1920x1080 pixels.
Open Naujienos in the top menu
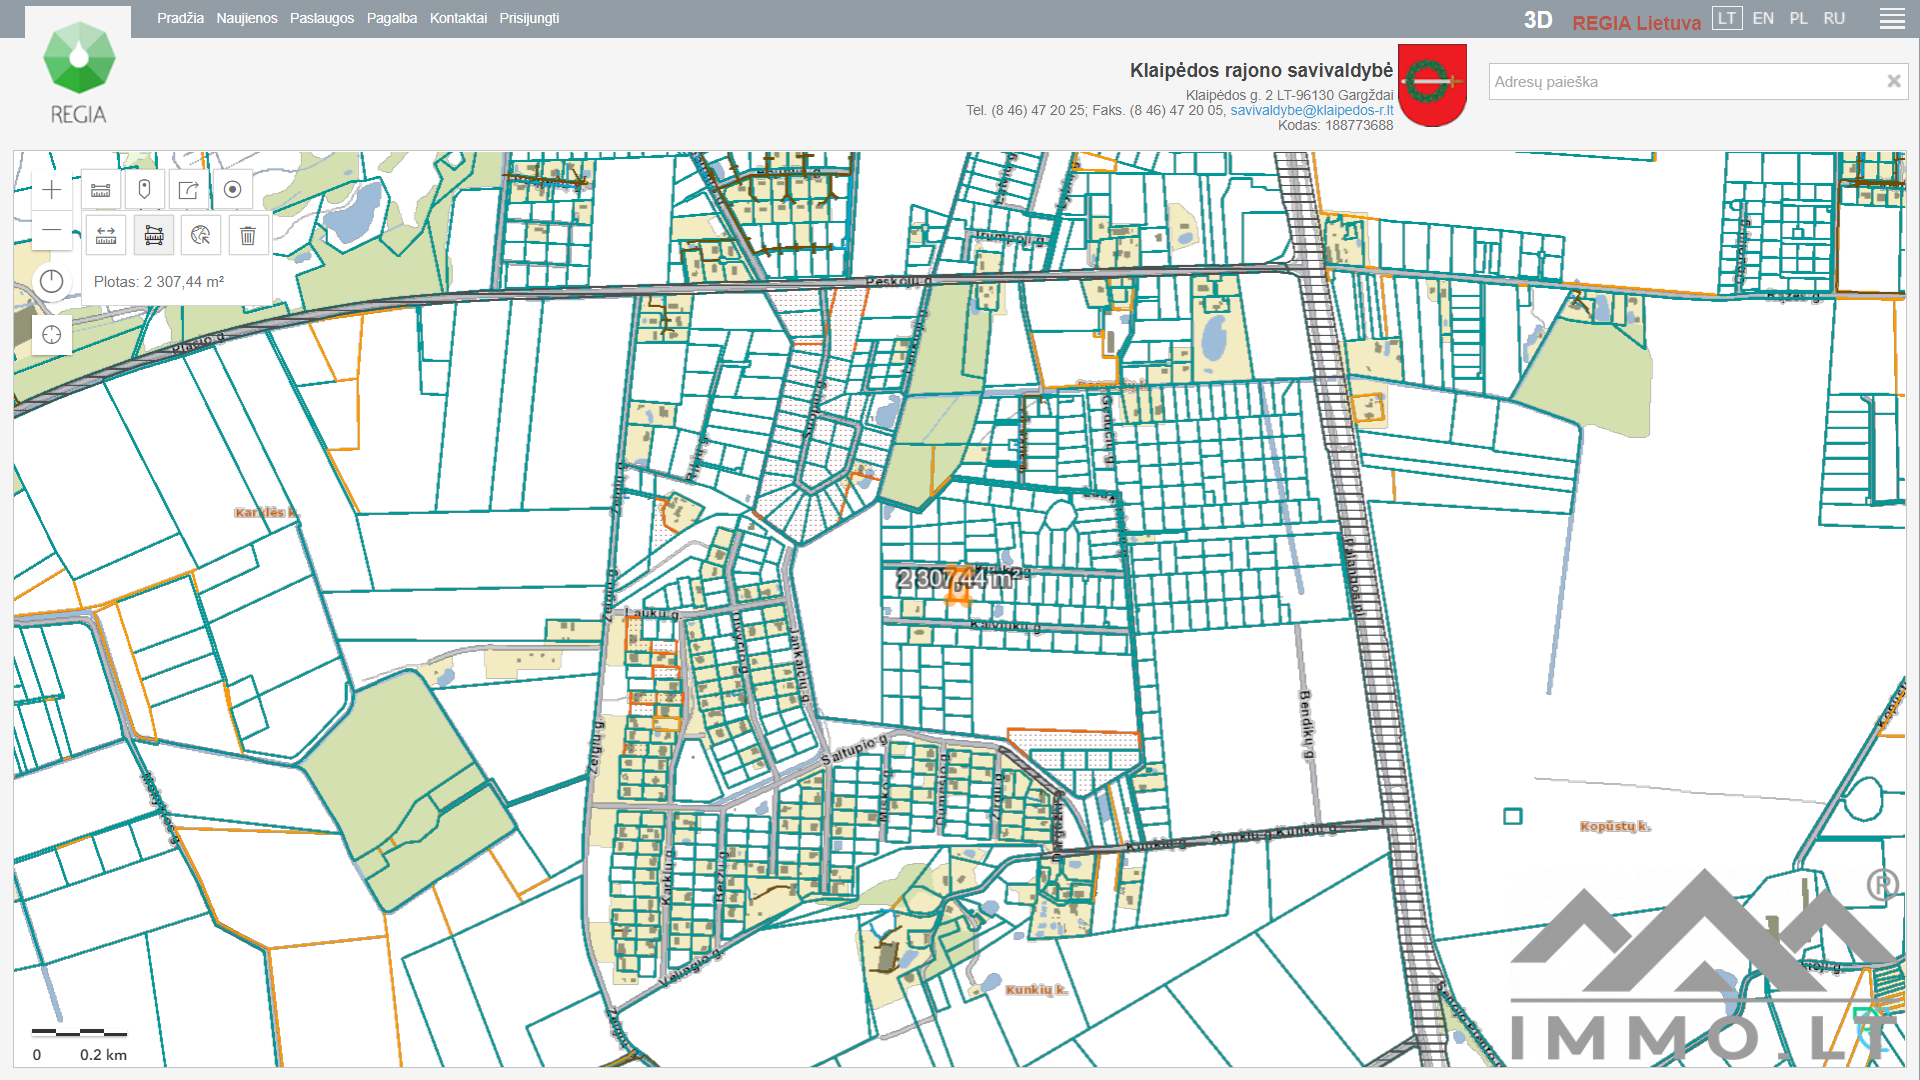(247, 18)
